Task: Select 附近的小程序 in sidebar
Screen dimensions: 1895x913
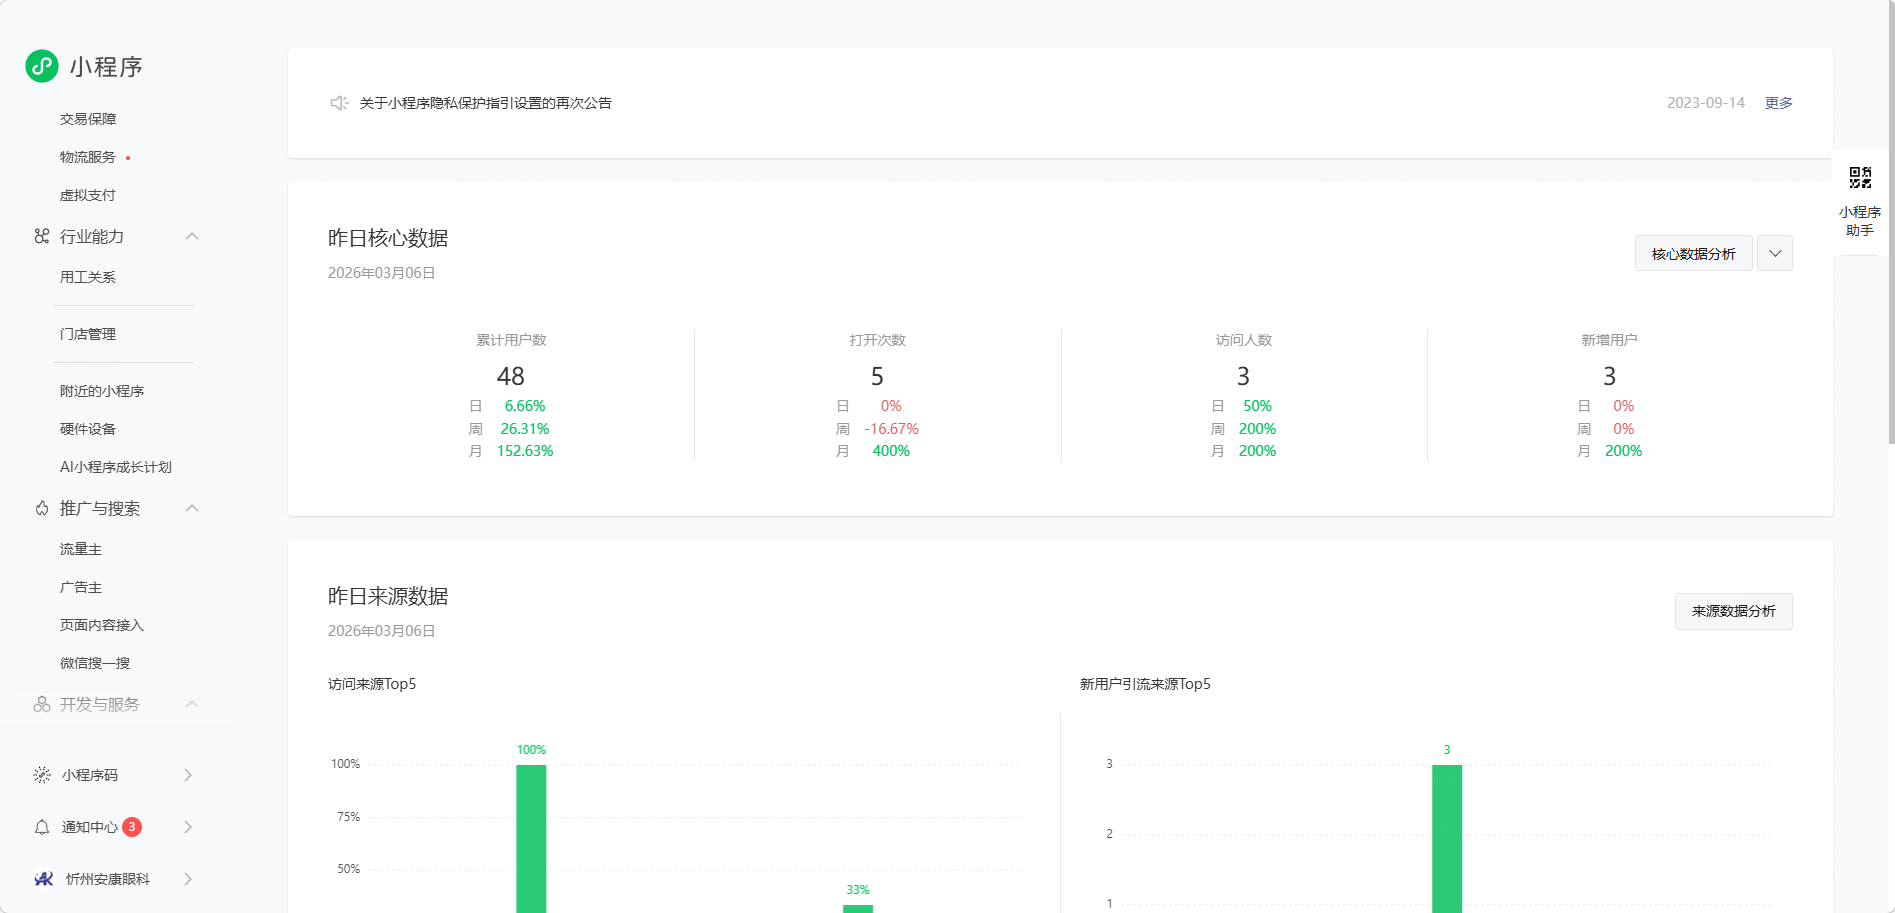Action: (102, 391)
